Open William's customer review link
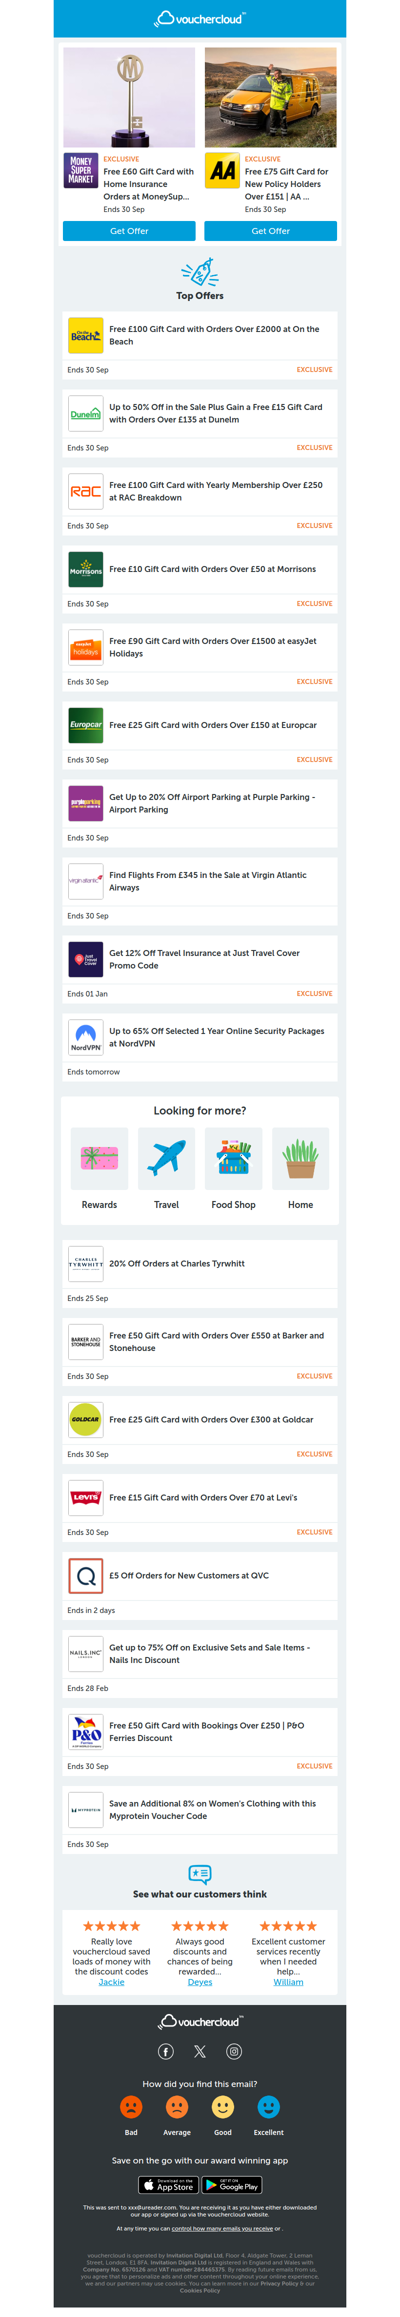This screenshot has width=400, height=2317. pyautogui.click(x=288, y=1981)
